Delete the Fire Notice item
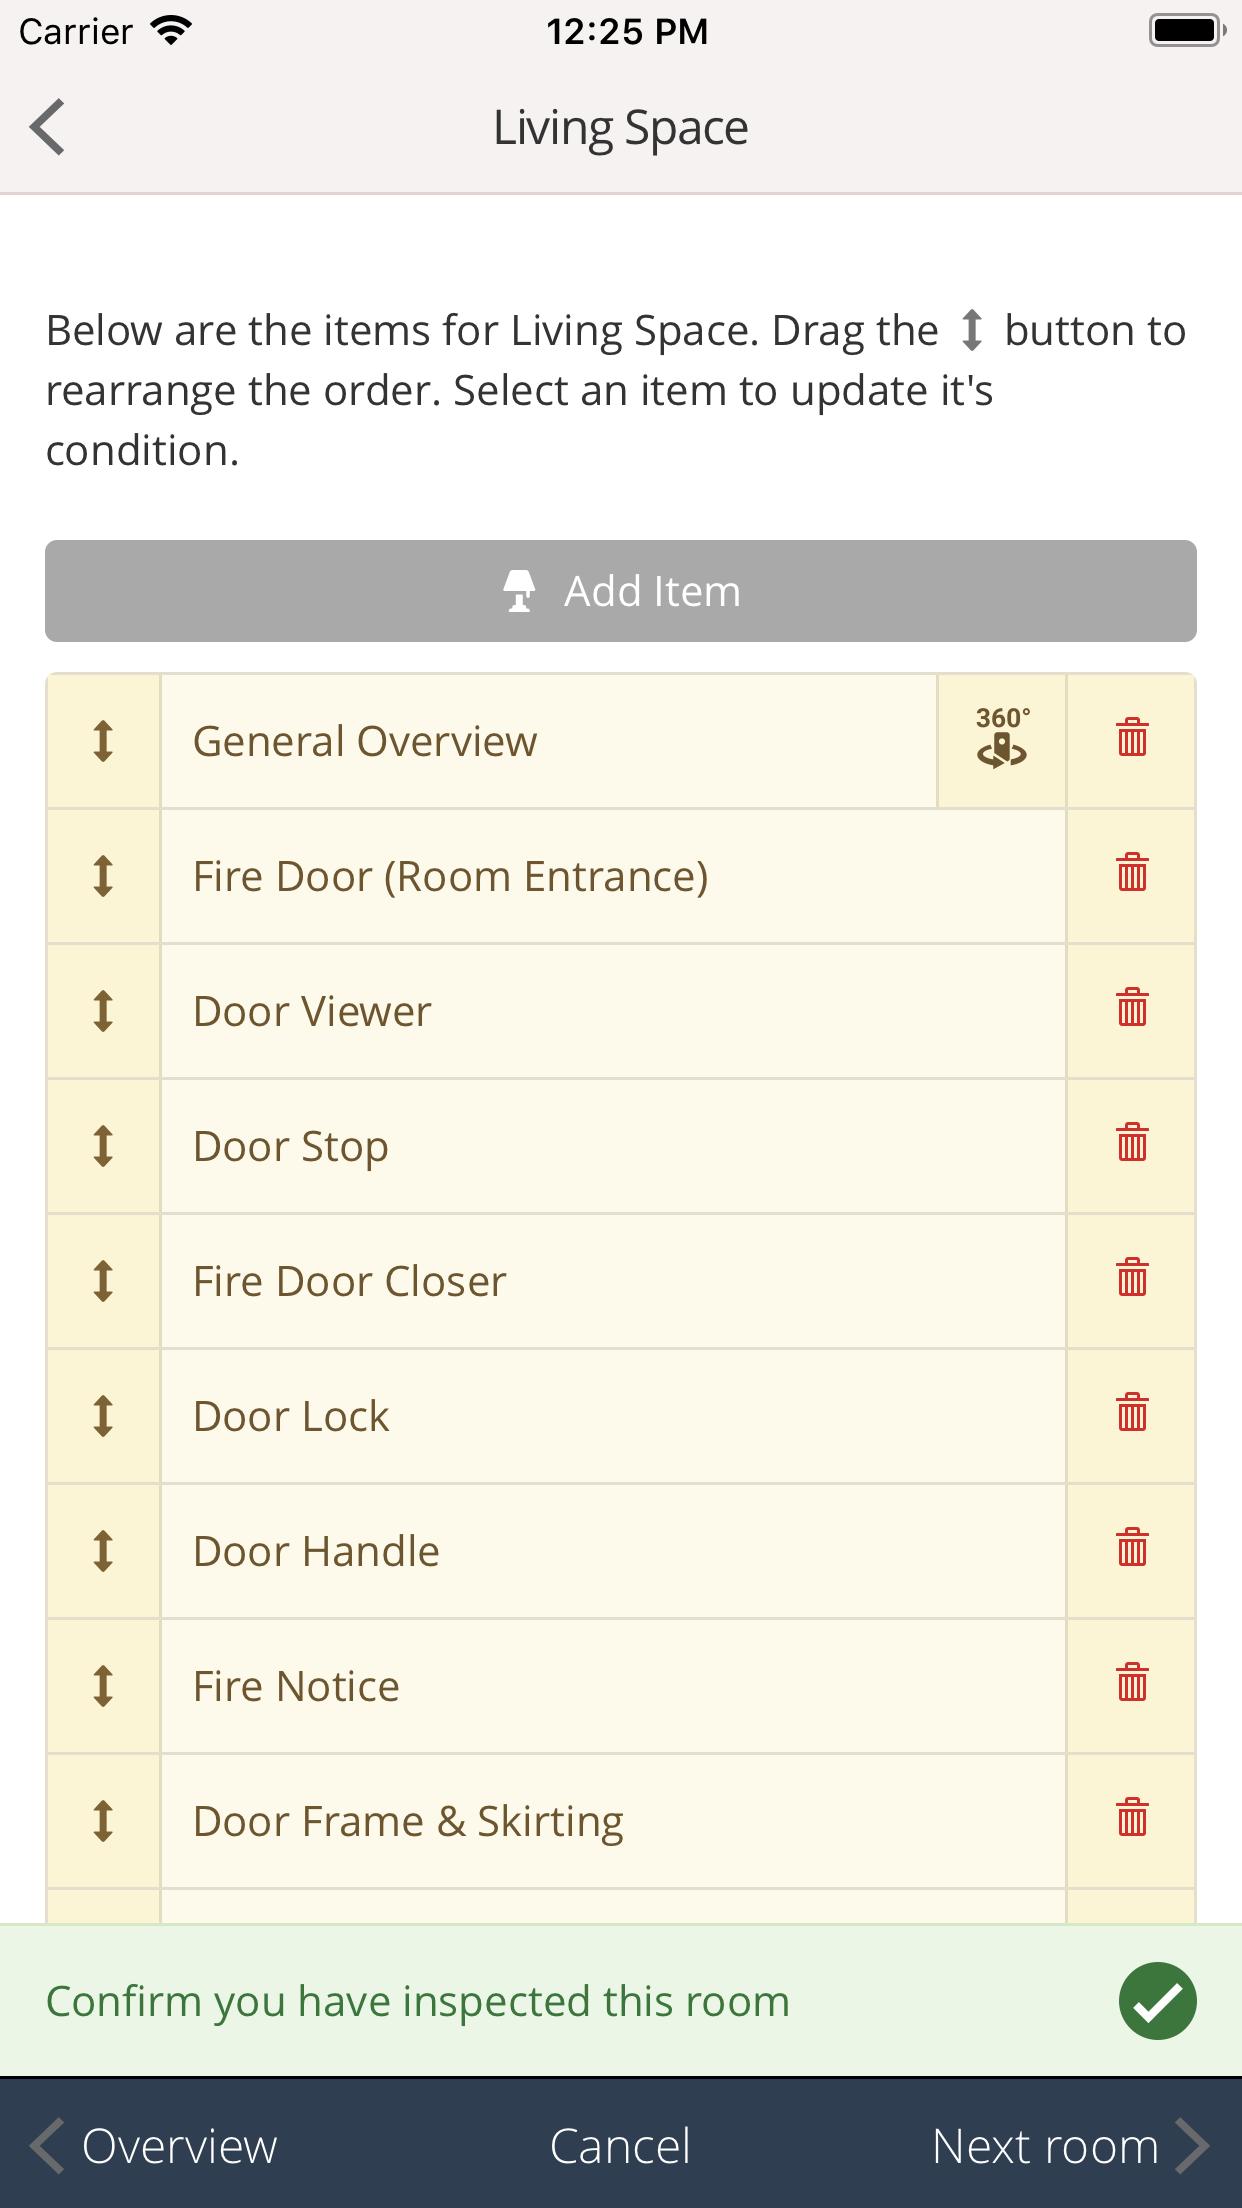The image size is (1242, 2208). point(1132,1686)
